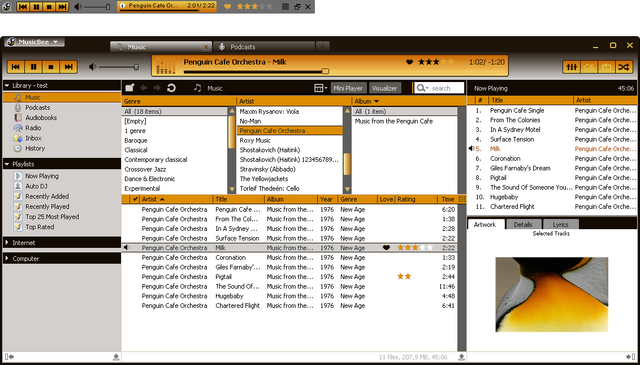Mute volume in mini player

[x=78, y=7]
